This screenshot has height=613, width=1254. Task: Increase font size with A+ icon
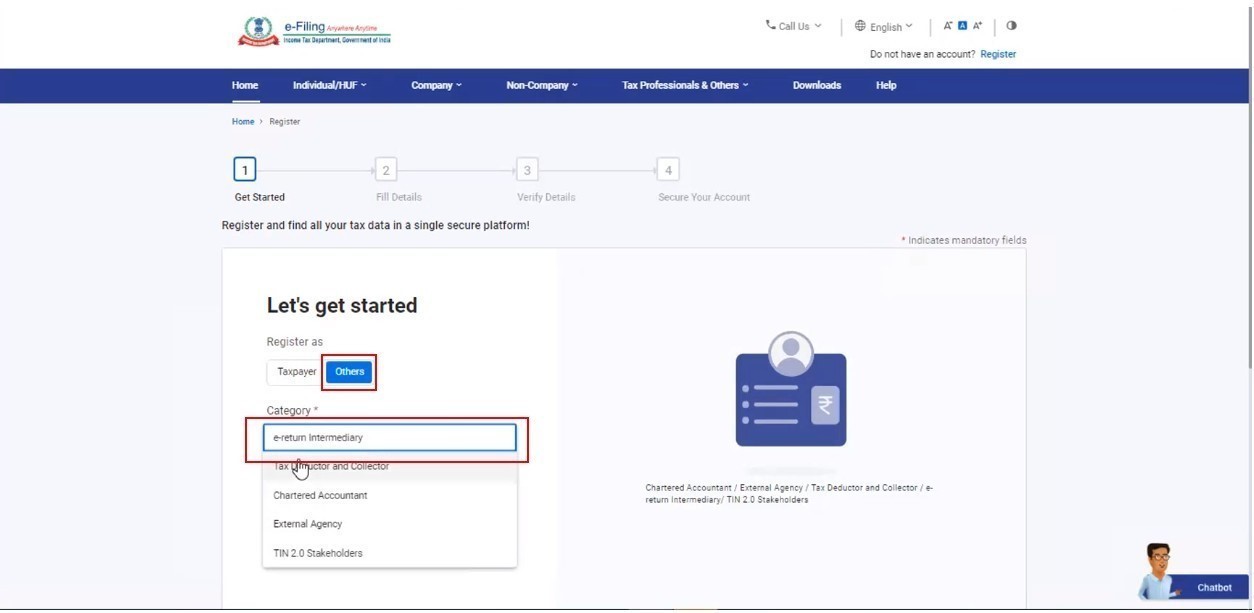tap(978, 26)
